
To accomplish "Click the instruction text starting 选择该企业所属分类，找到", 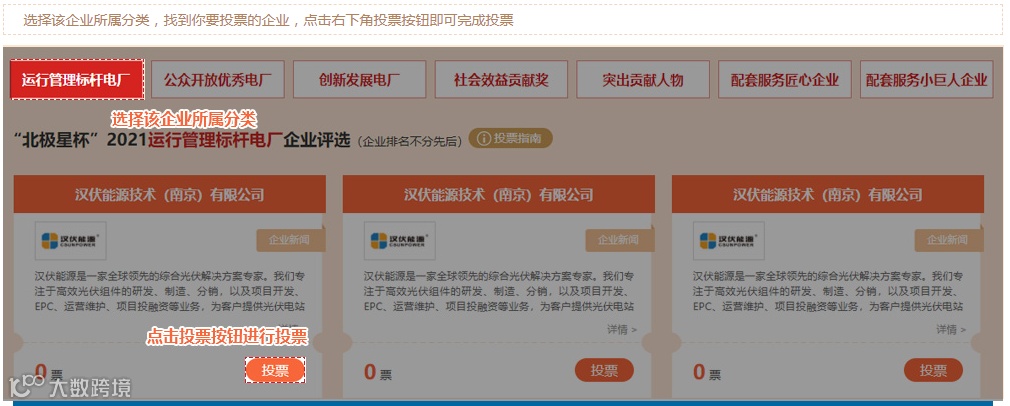I will coord(268,20).
